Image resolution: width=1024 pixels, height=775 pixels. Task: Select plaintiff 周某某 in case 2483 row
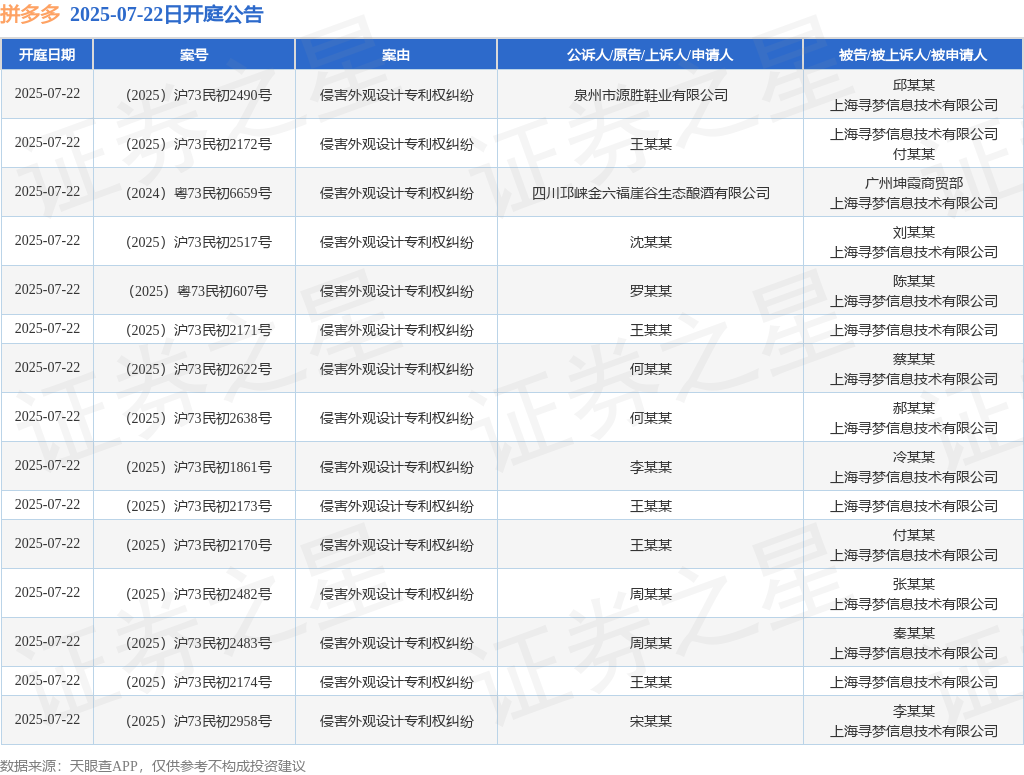click(650, 644)
